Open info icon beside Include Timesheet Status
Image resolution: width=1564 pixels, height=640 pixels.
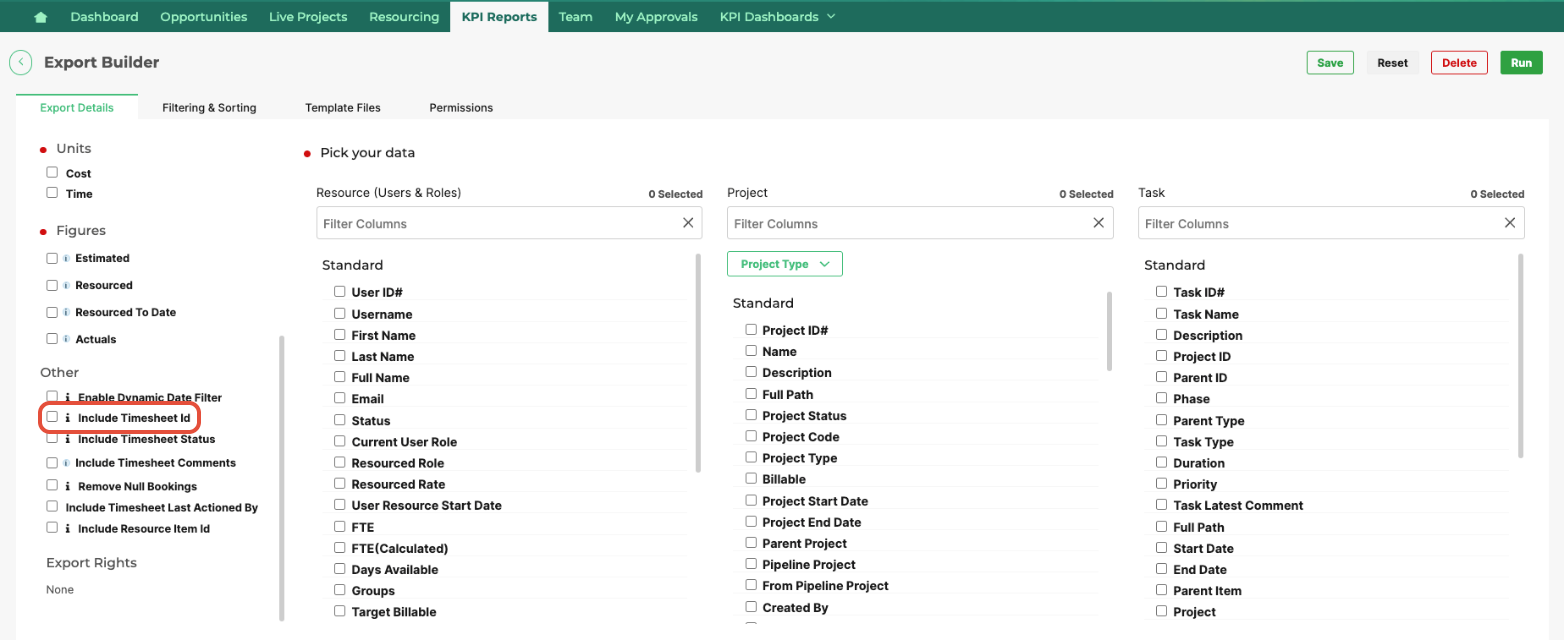tap(68, 439)
